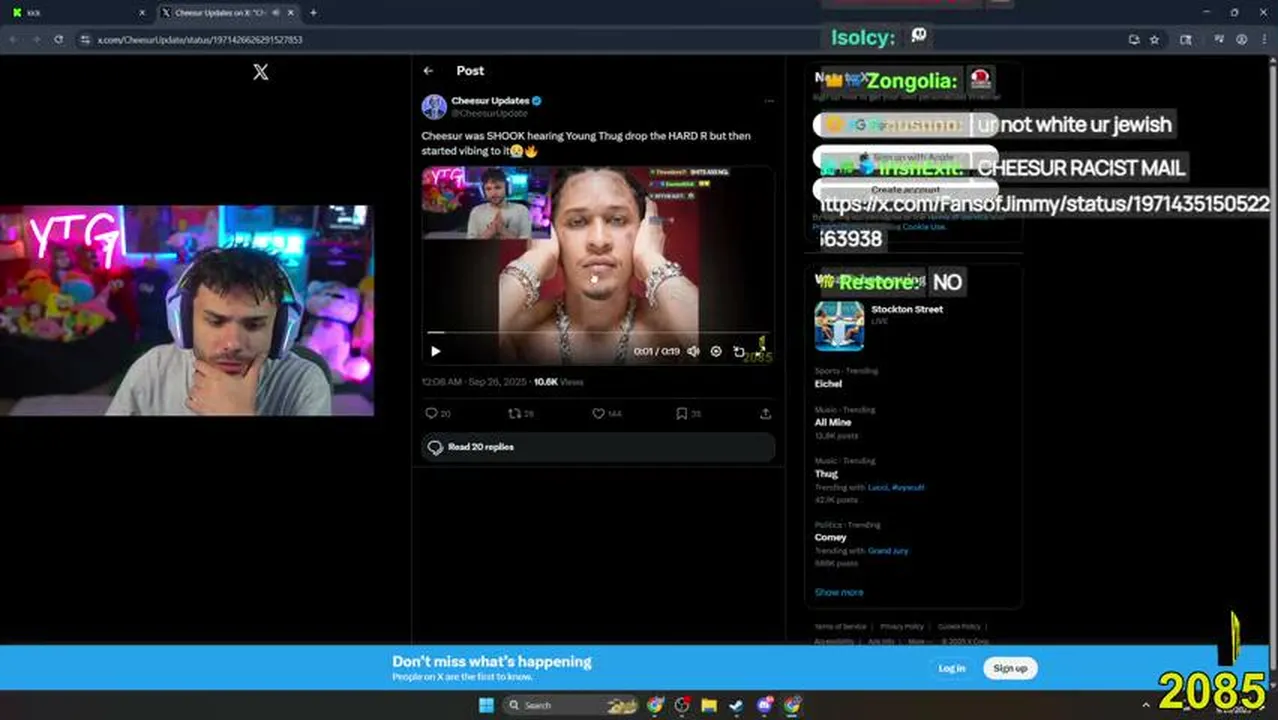Open trending topic Eichel

tap(828, 384)
